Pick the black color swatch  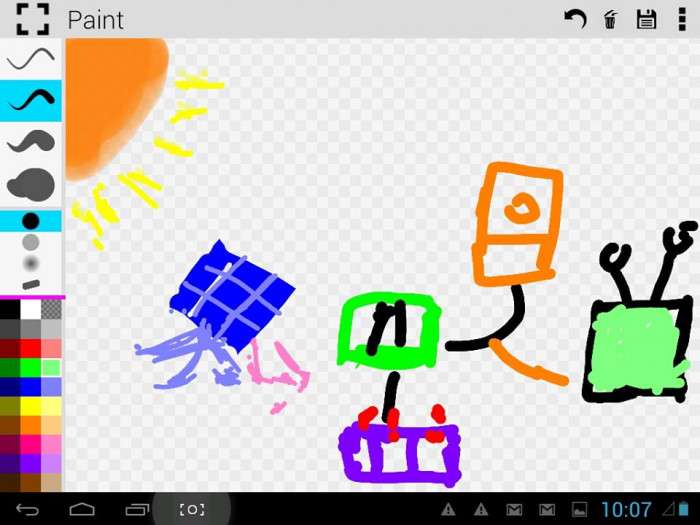tap(10, 309)
